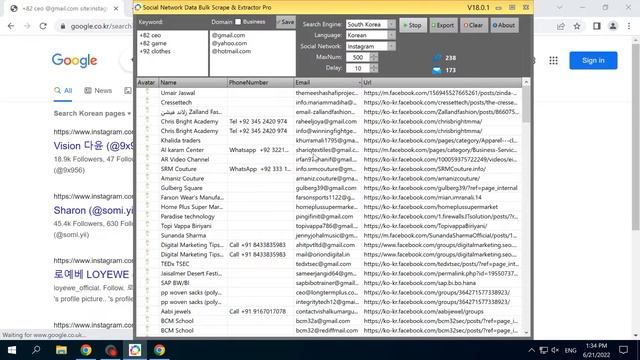The height and width of the screenshot is (360, 640).
Task: Open the Search Korean pages dropdown
Action: point(92,113)
